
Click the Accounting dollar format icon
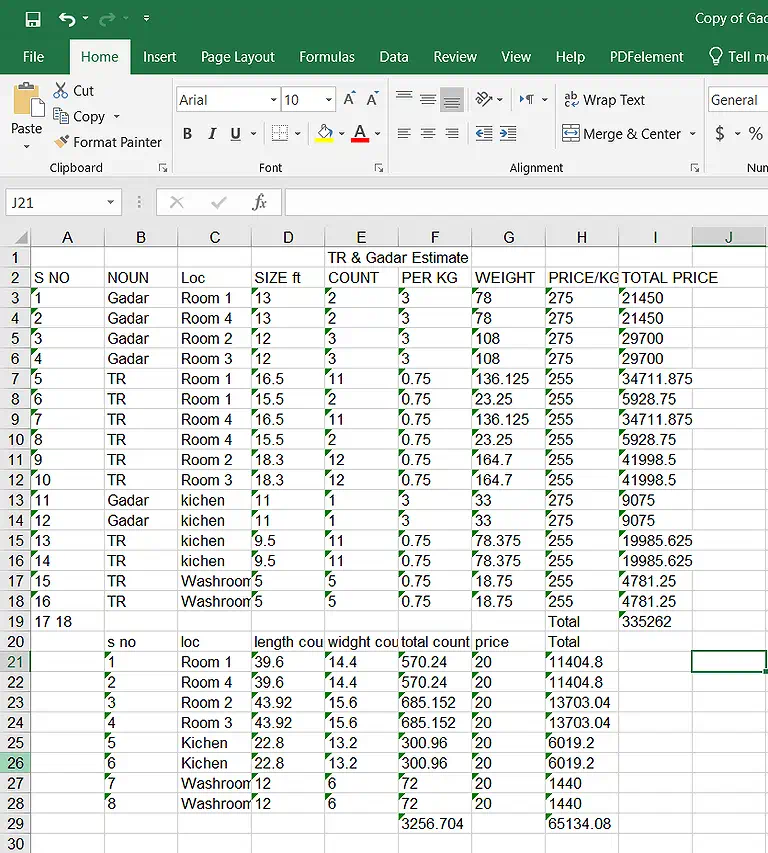tap(720, 133)
